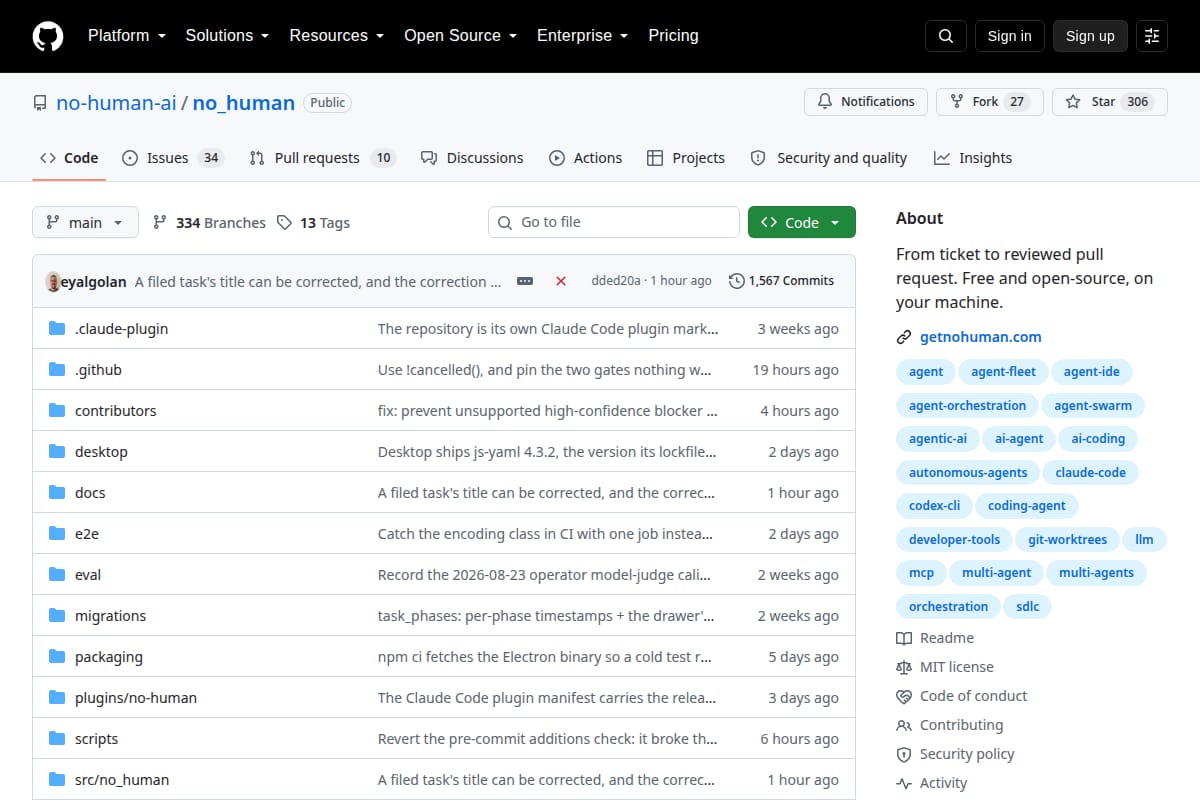
Task: Click the red failed-check X icon
Action: (x=561, y=281)
